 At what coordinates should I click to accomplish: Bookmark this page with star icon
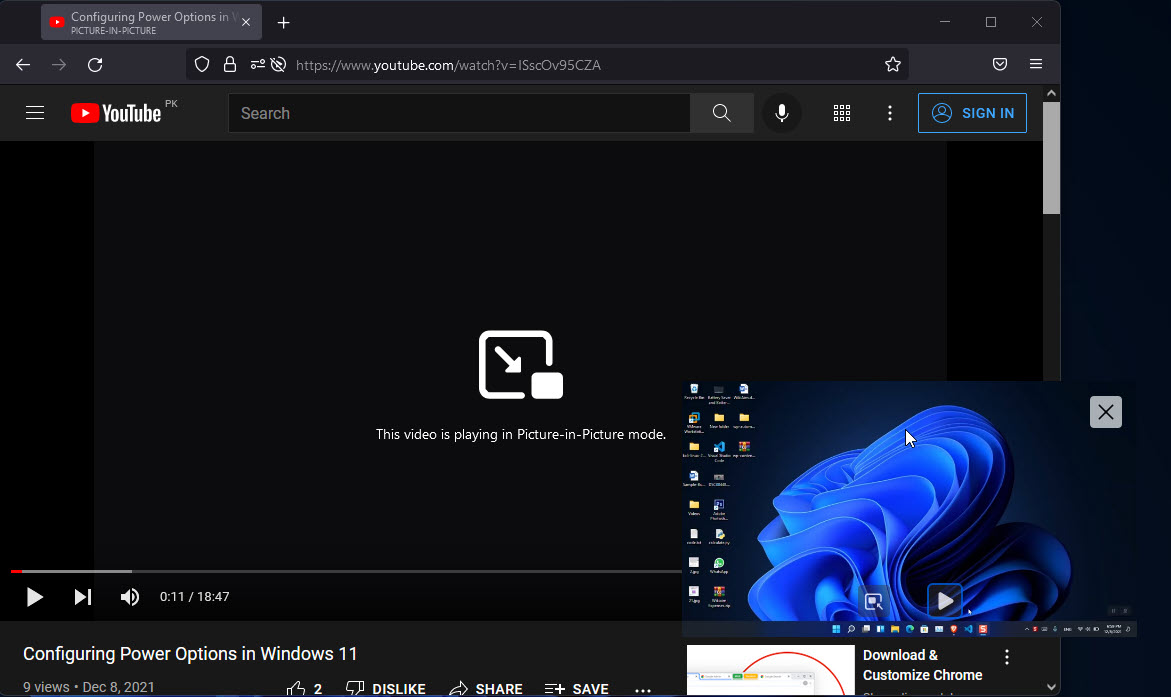tap(892, 65)
